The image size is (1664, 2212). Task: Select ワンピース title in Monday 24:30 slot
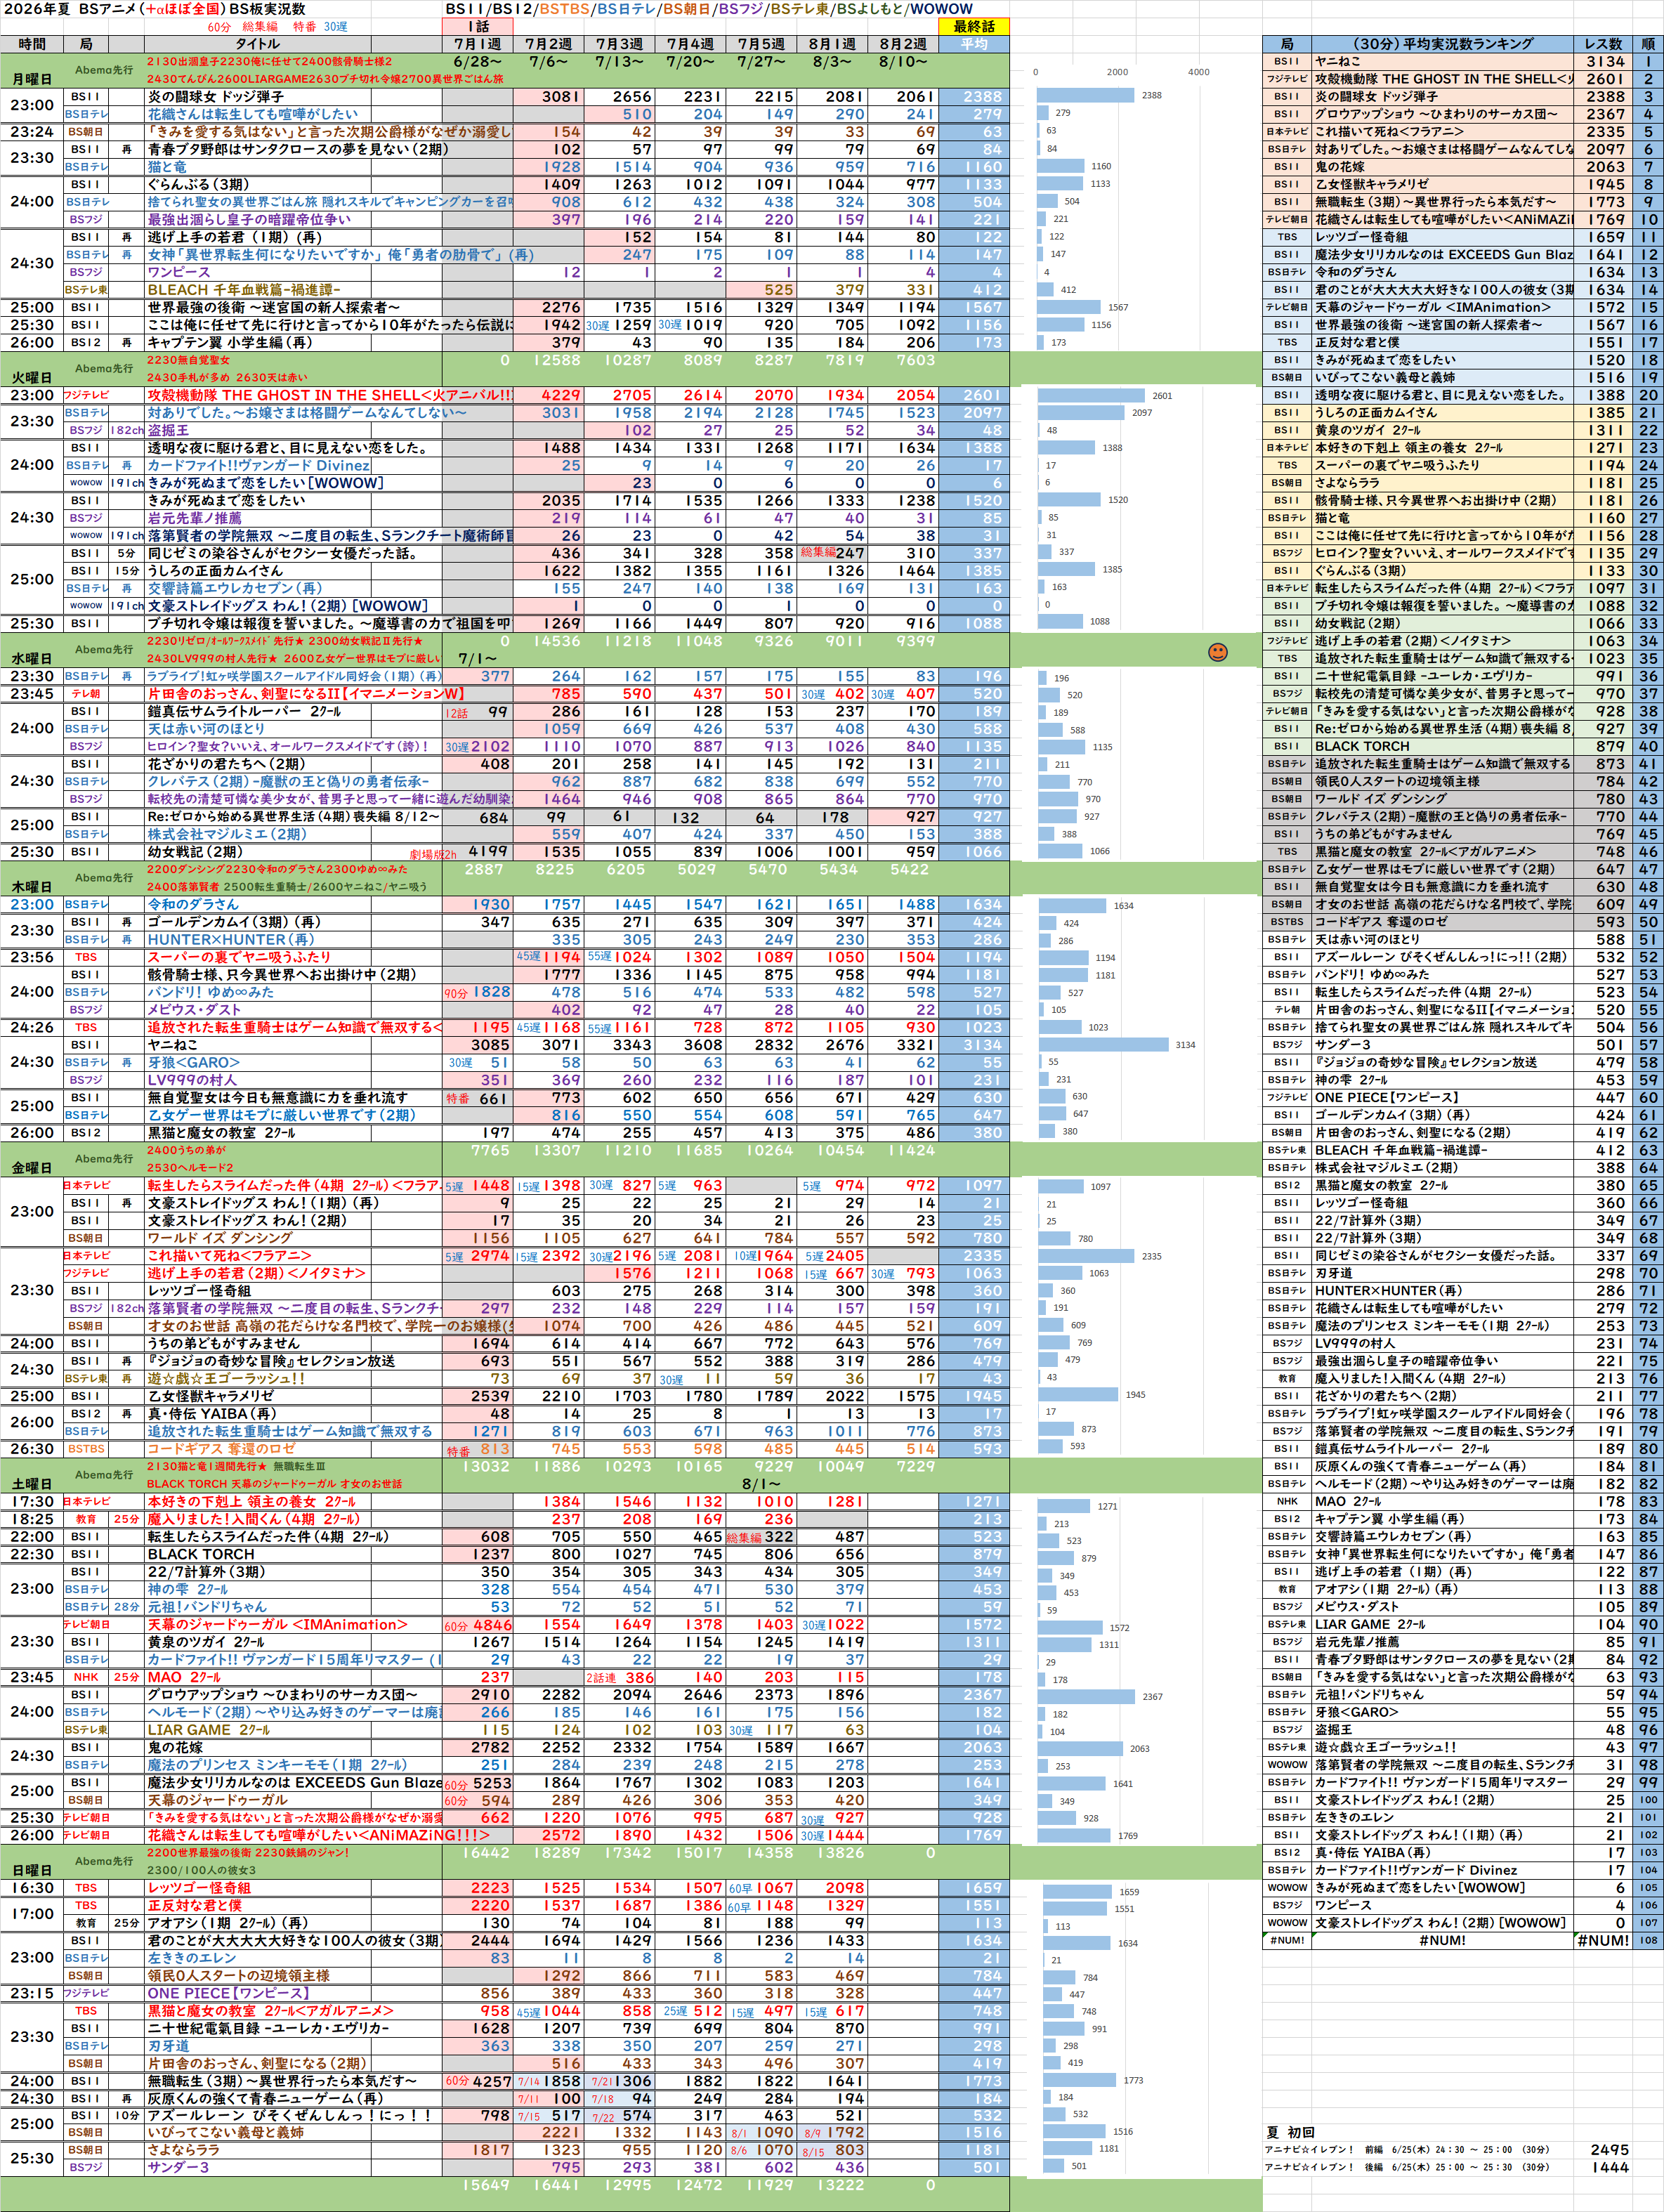point(179,272)
